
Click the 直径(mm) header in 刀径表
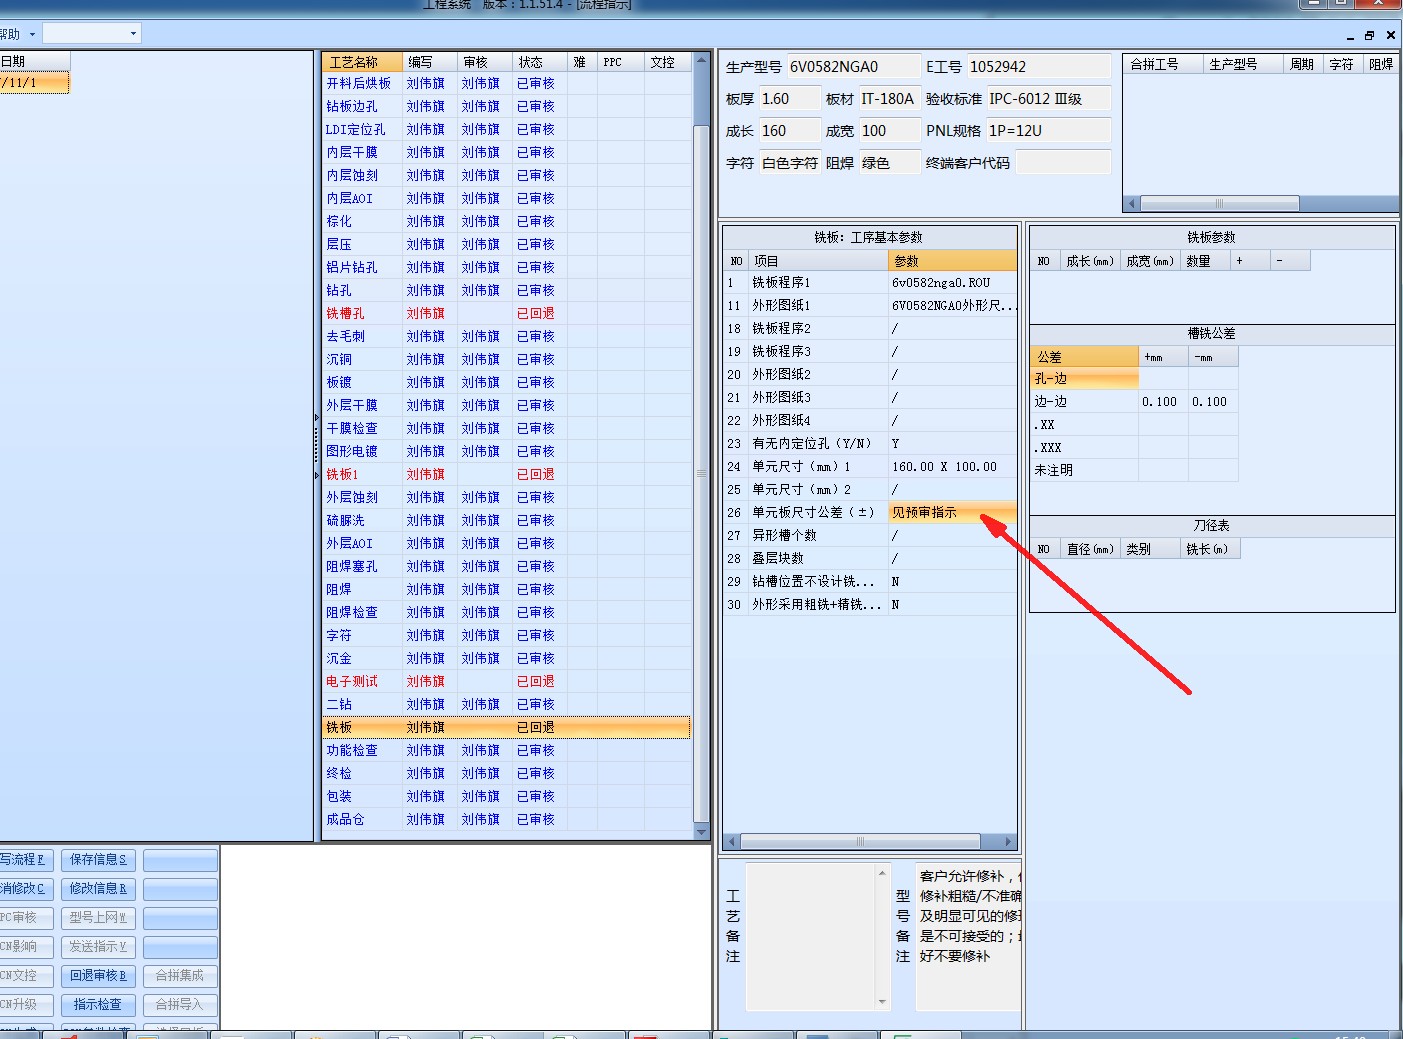(1090, 549)
